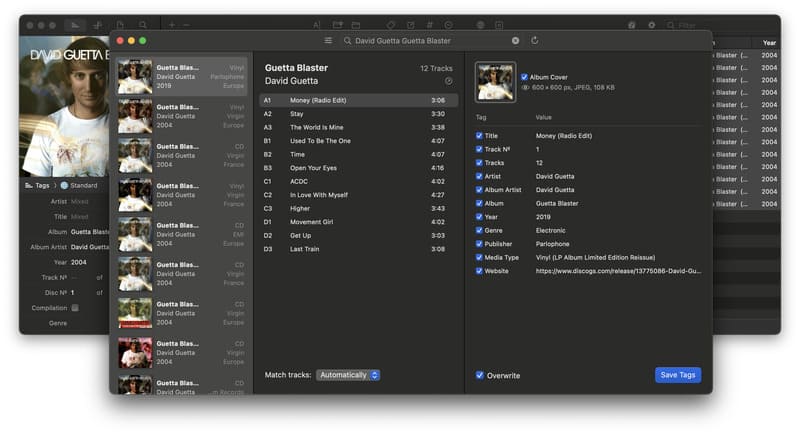The width and height of the screenshot is (800, 436).
Task: Click the album cover thumbnail in tag panel
Action: [495, 82]
